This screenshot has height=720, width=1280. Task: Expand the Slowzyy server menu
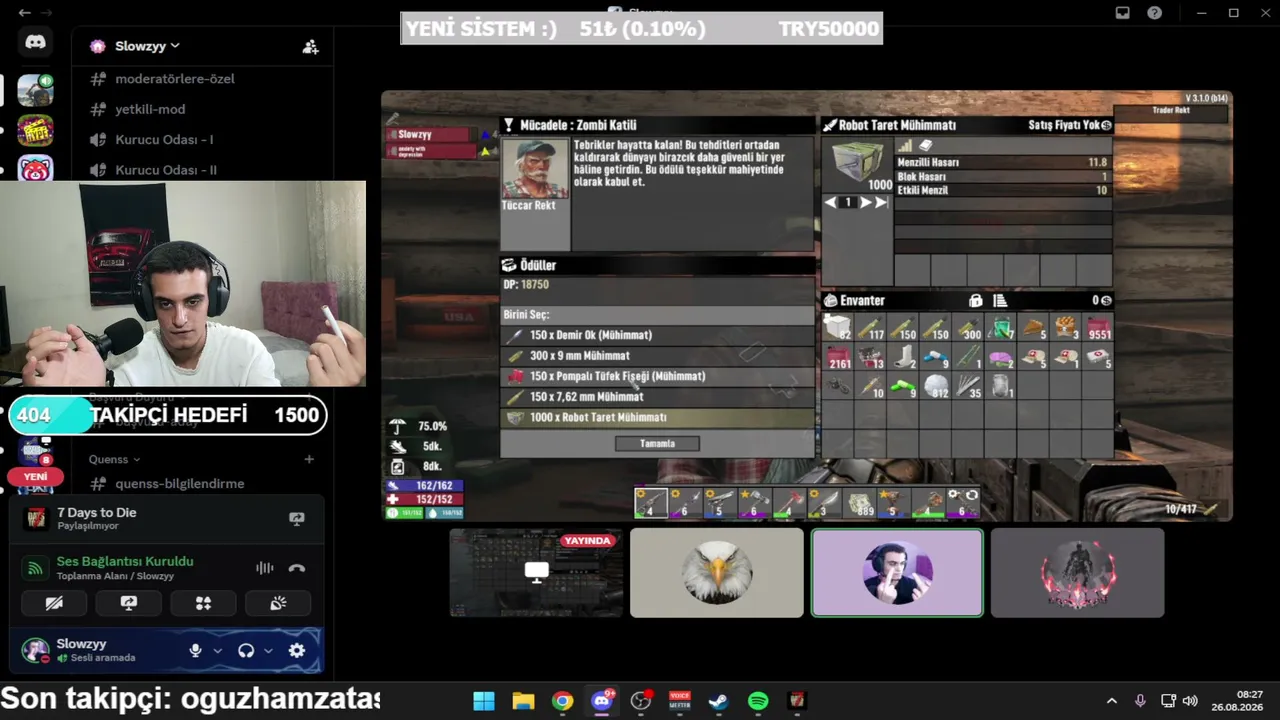pos(148,46)
